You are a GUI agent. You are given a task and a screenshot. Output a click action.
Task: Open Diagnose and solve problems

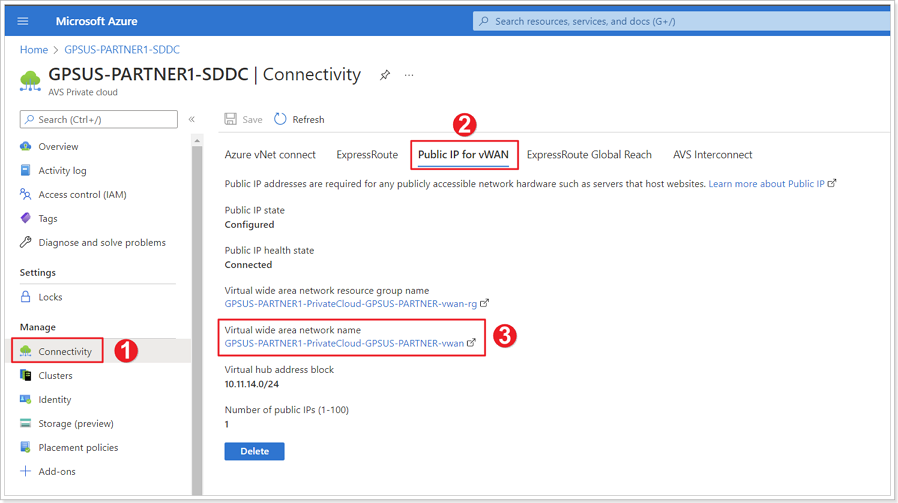tap(102, 243)
